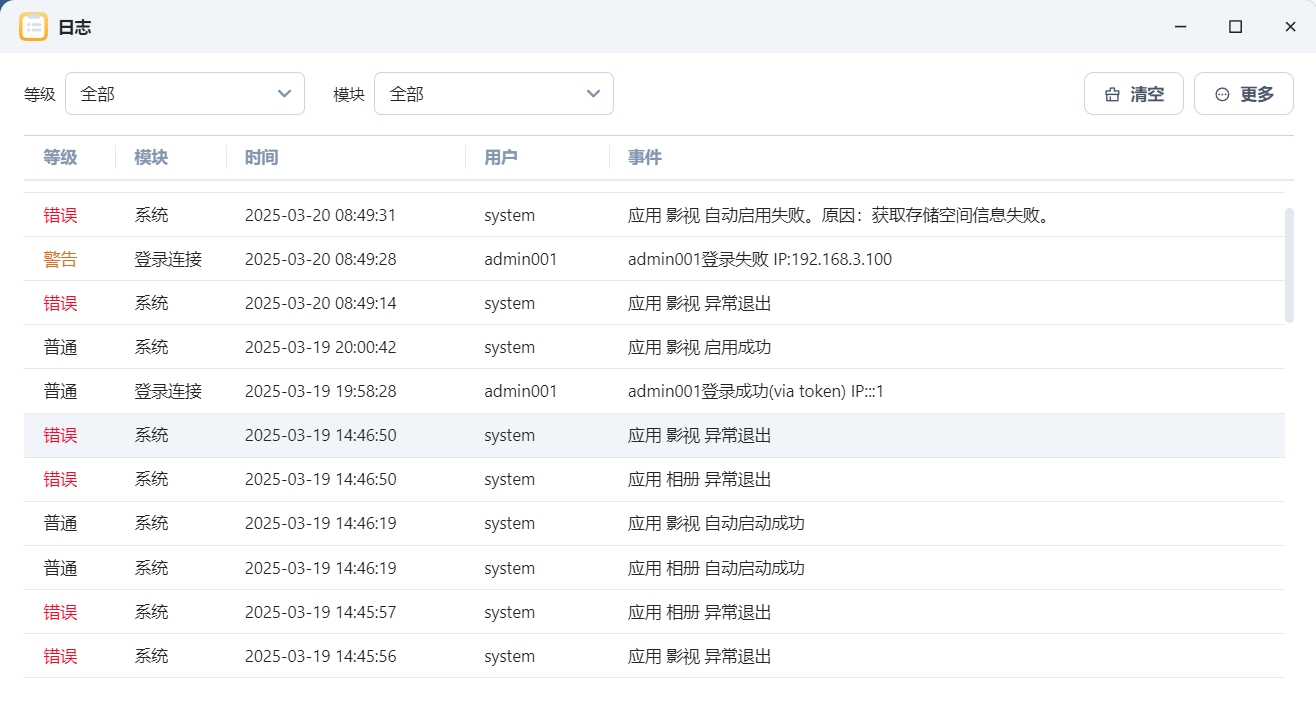Click user admin001 in the 19:58:28 row
This screenshot has height=703, width=1316.
pyautogui.click(x=521, y=391)
